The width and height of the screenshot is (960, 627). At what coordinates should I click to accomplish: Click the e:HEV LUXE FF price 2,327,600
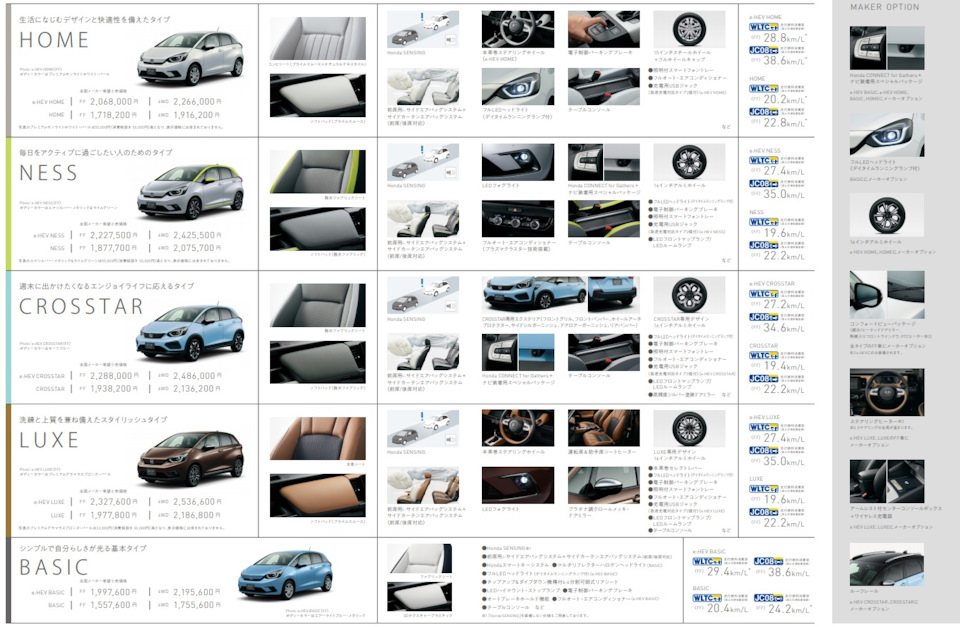pos(114,501)
